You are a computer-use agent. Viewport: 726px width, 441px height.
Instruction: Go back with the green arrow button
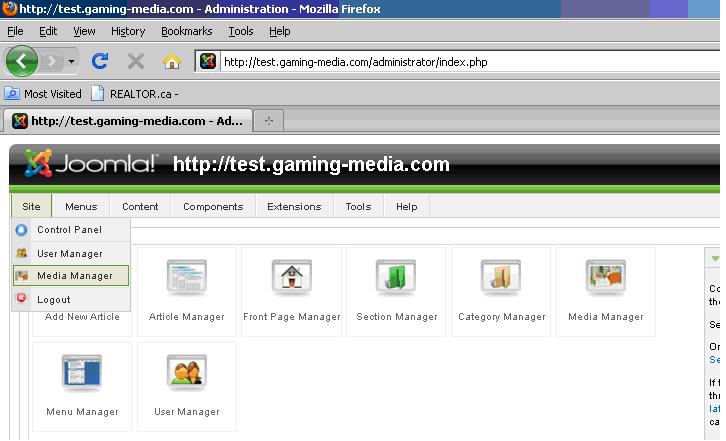(x=21, y=61)
